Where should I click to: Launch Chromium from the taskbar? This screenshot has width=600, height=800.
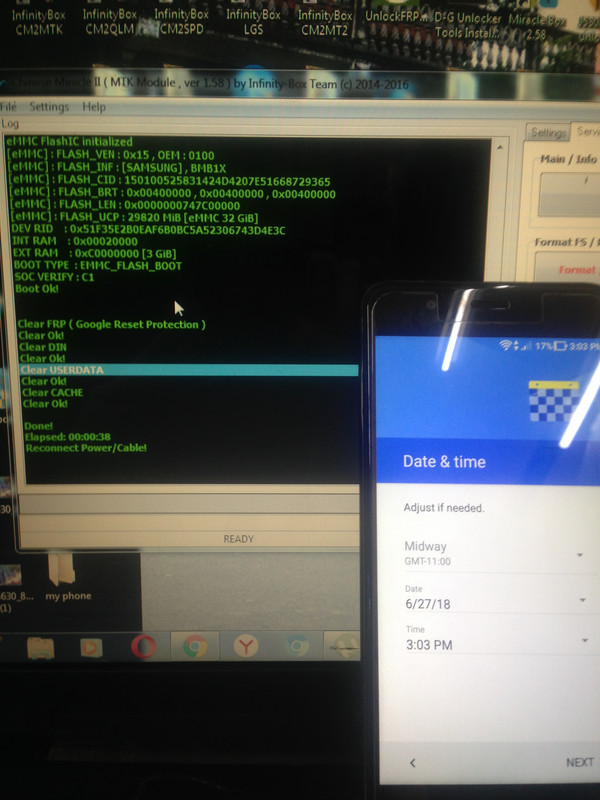[x=297, y=646]
